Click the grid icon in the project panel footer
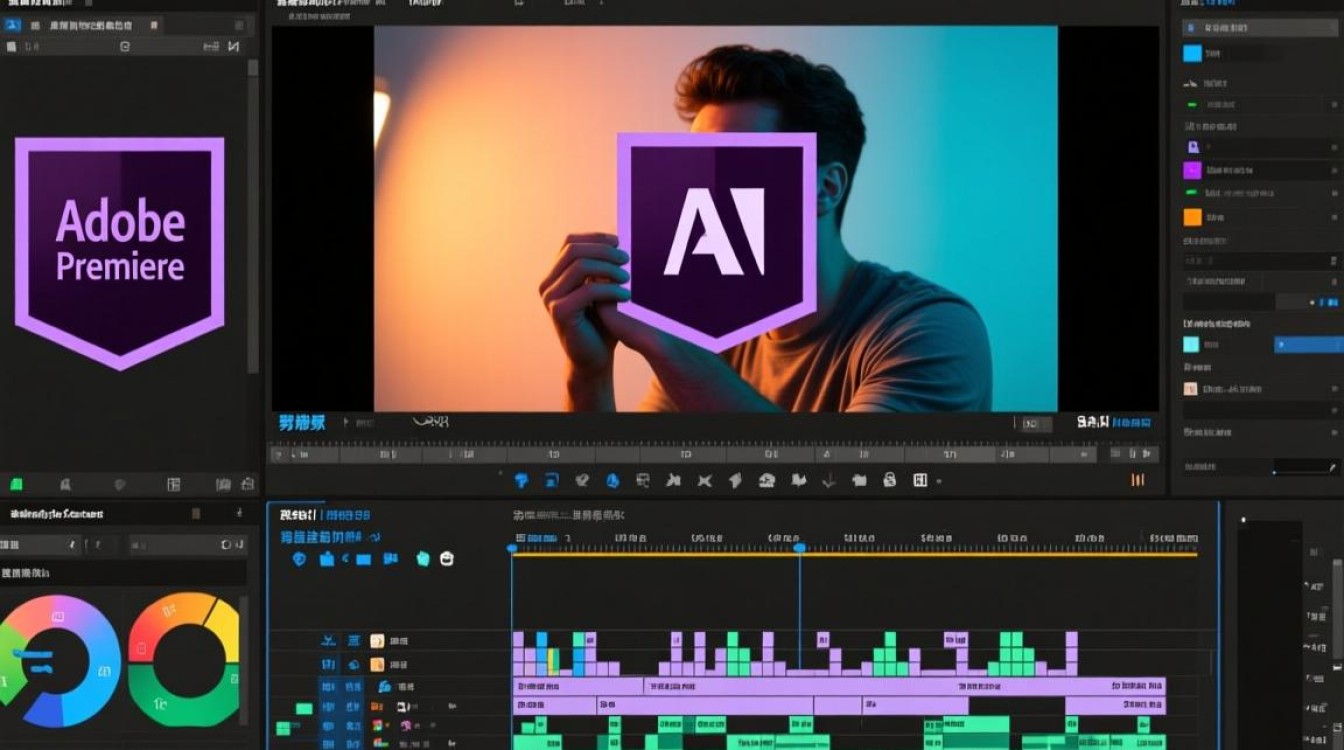The height and width of the screenshot is (750, 1344). 173,485
